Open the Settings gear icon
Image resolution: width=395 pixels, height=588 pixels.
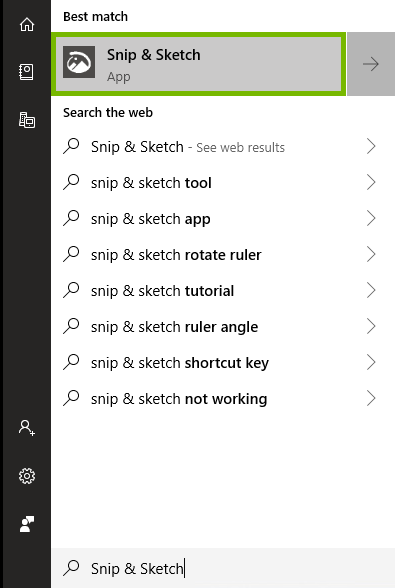click(x=27, y=476)
